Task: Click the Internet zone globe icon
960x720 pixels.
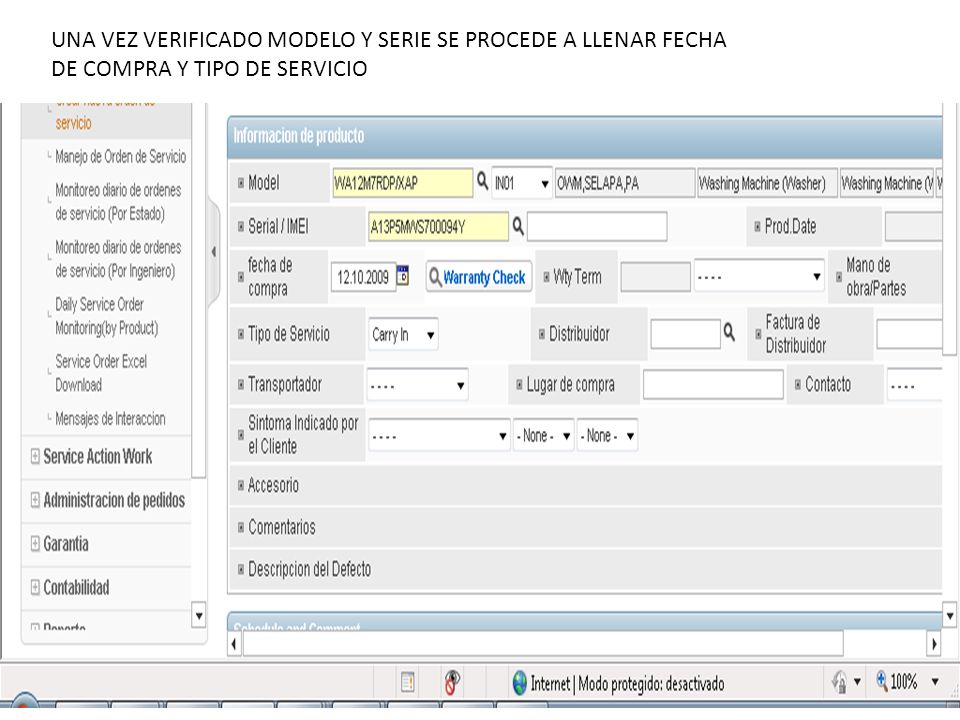Action: pos(520,682)
